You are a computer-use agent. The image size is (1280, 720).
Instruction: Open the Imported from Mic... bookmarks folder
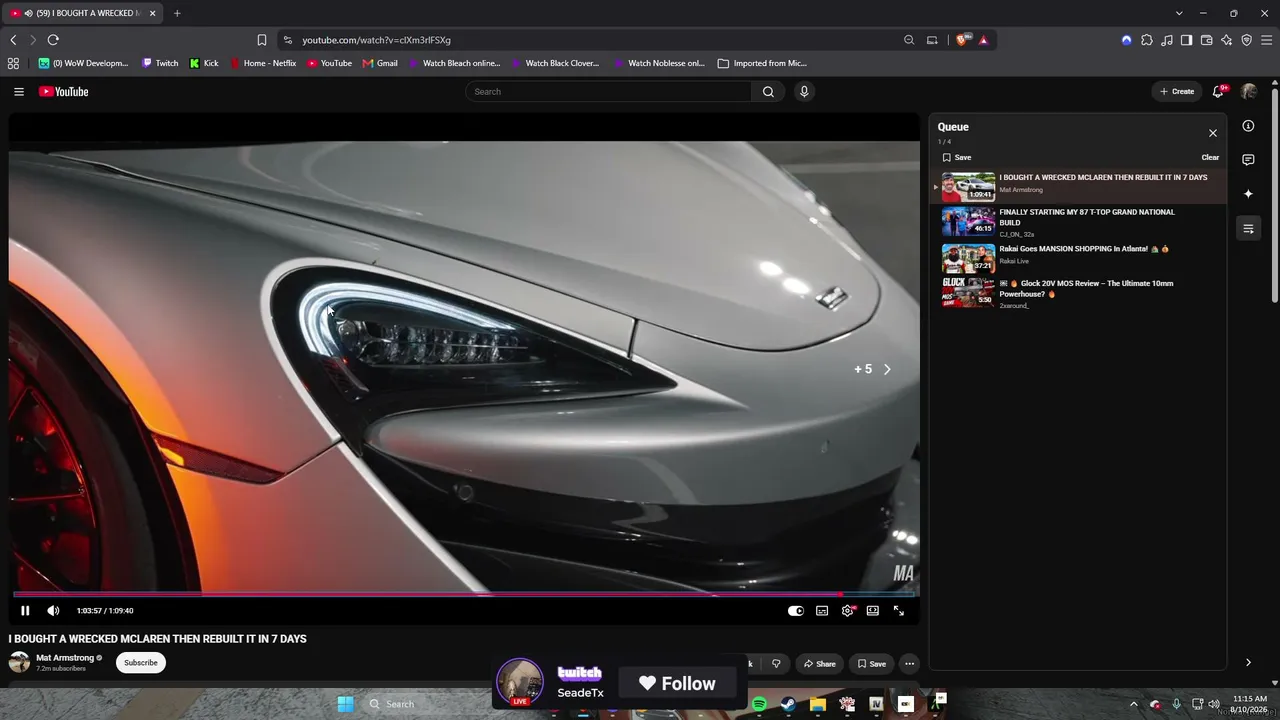[762, 63]
